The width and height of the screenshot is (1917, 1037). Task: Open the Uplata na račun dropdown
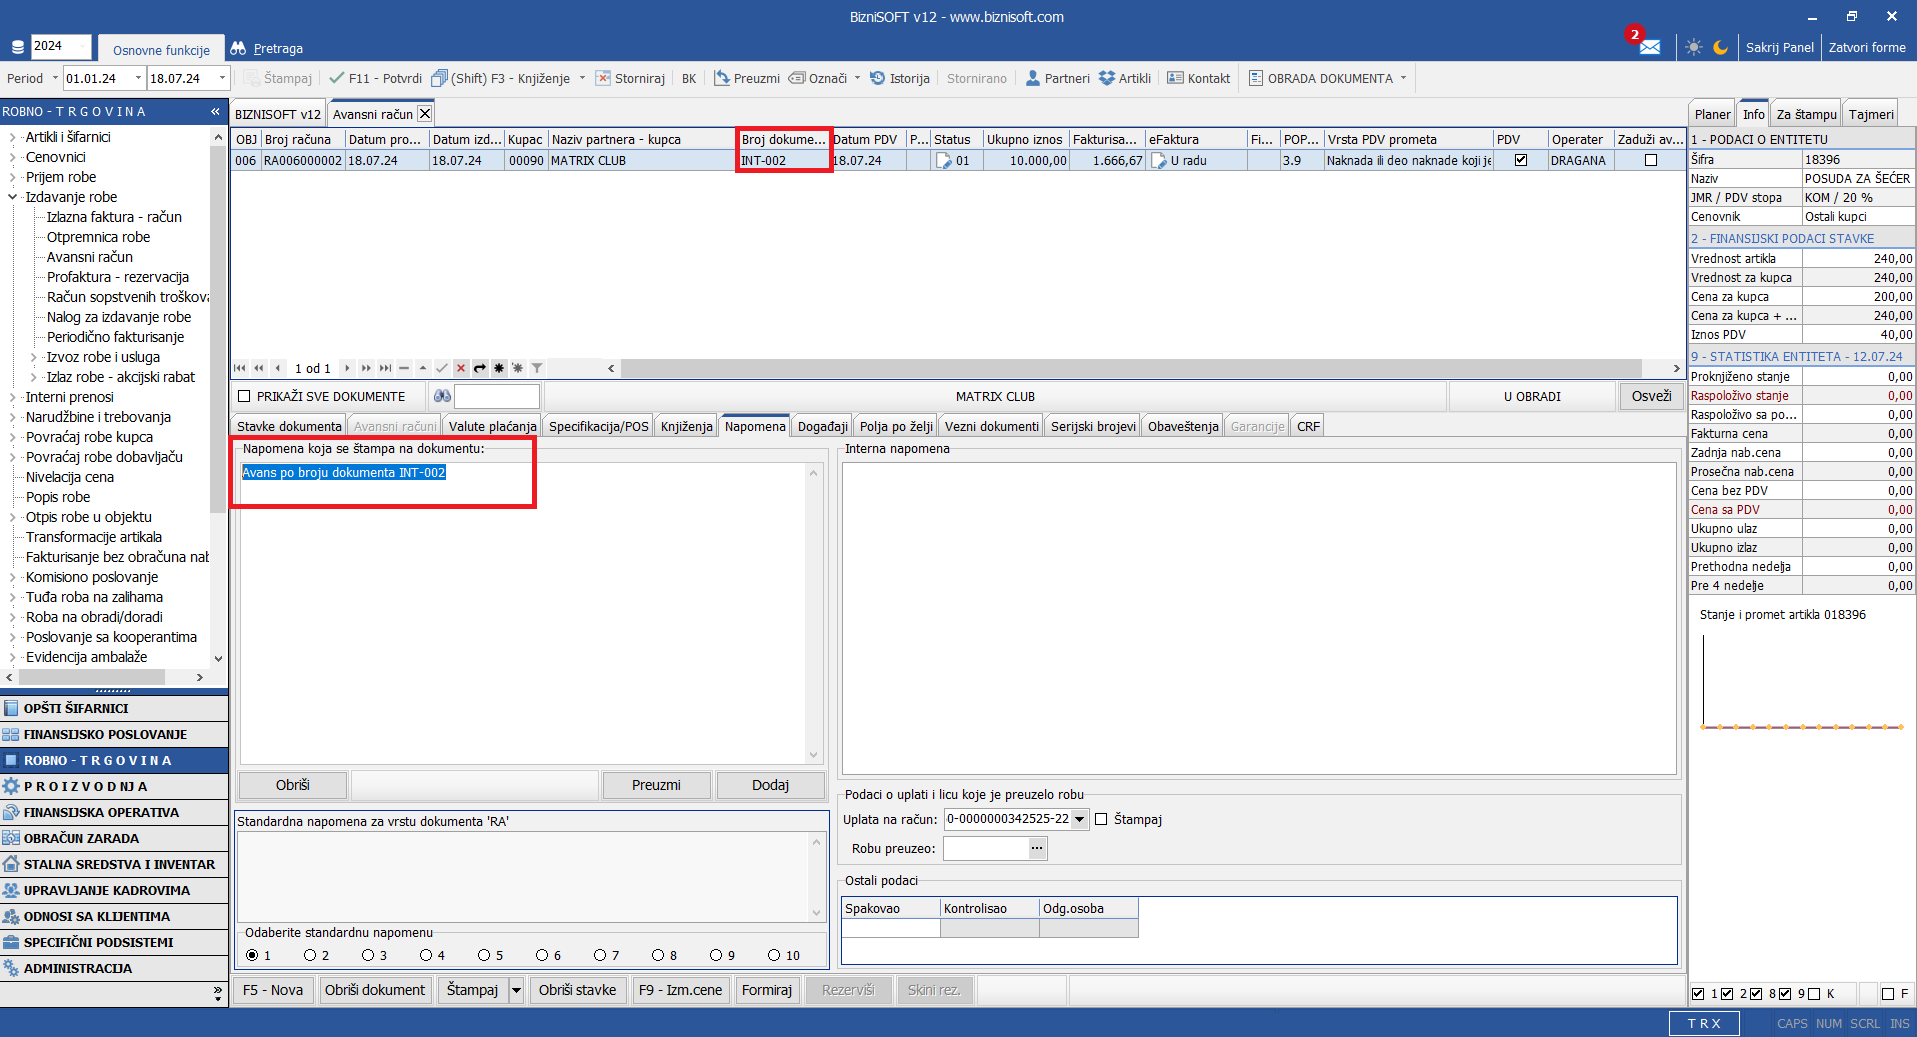point(1079,819)
